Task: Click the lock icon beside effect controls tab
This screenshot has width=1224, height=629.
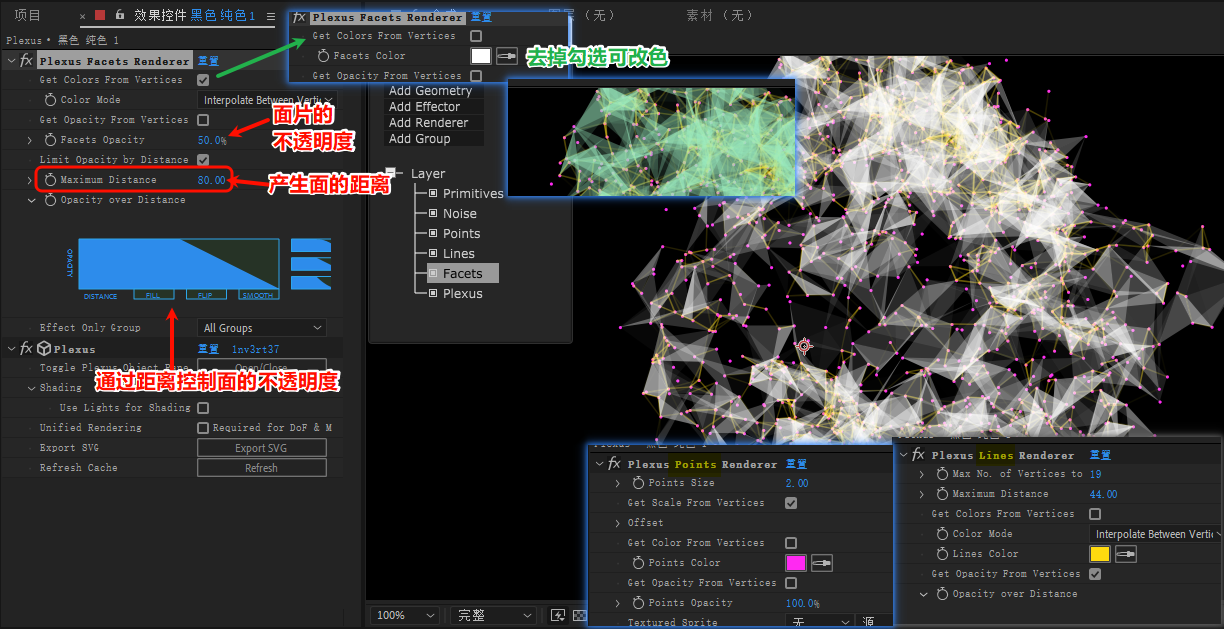Action: tap(120, 15)
